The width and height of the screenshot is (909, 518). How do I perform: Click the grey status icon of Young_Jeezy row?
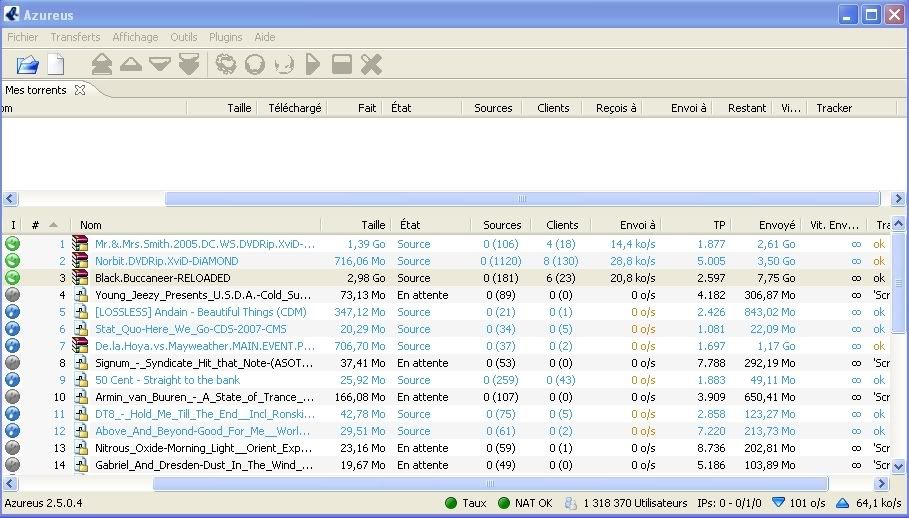[x=12, y=295]
